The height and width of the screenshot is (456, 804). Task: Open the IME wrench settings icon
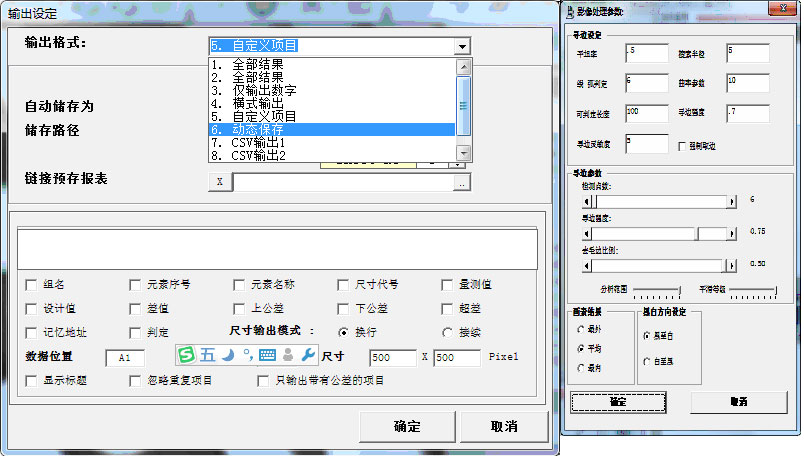click(x=308, y=355)
